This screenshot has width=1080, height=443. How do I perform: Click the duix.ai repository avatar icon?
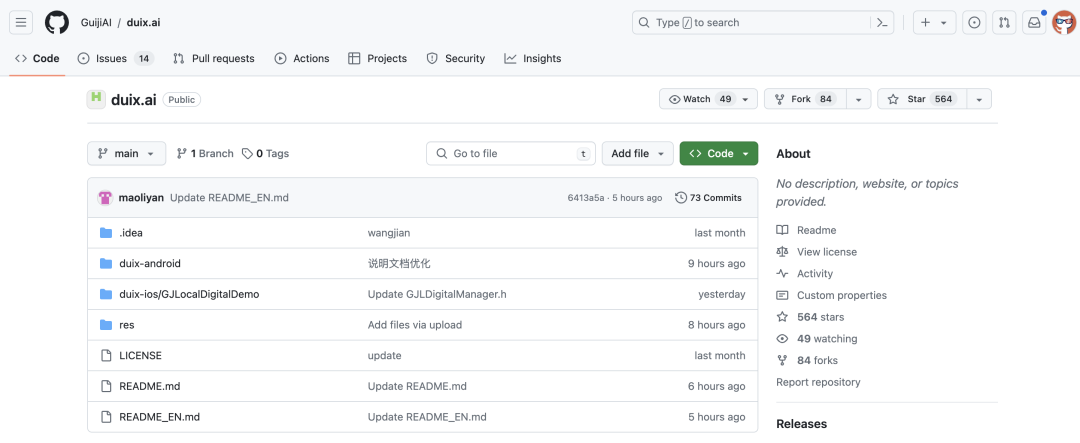pos(96,99)
